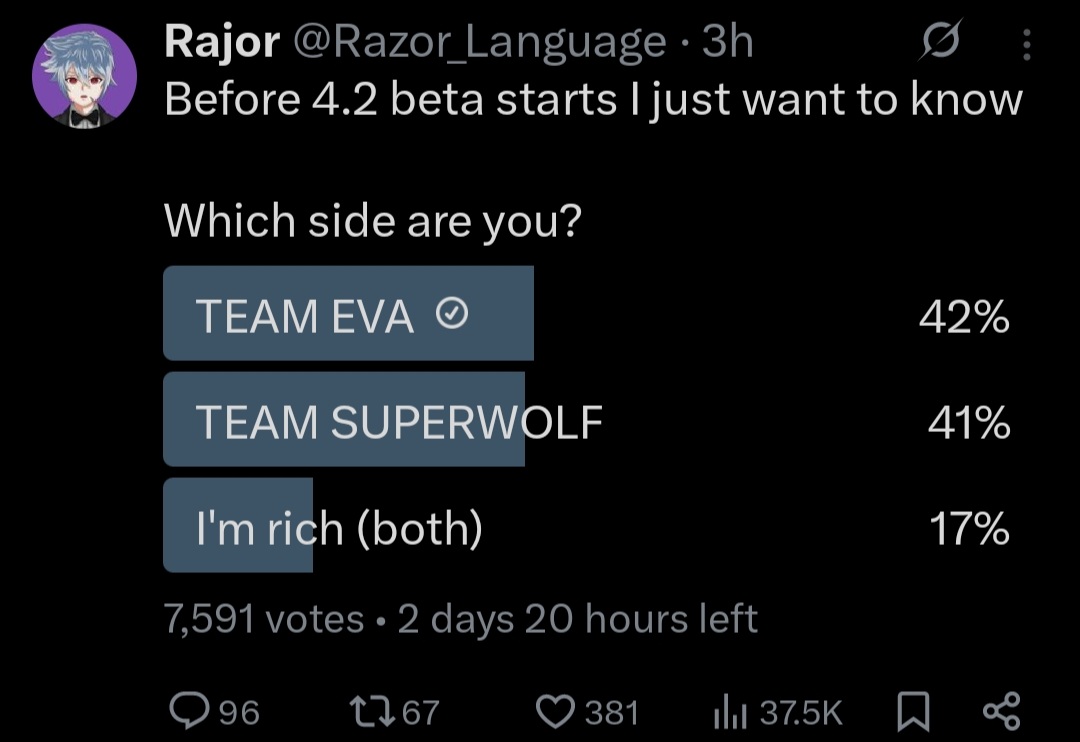The height and width of the screenshot is (742, 1080).
Task: Bookmark this tweet
Action: click(x=913, y=712)
